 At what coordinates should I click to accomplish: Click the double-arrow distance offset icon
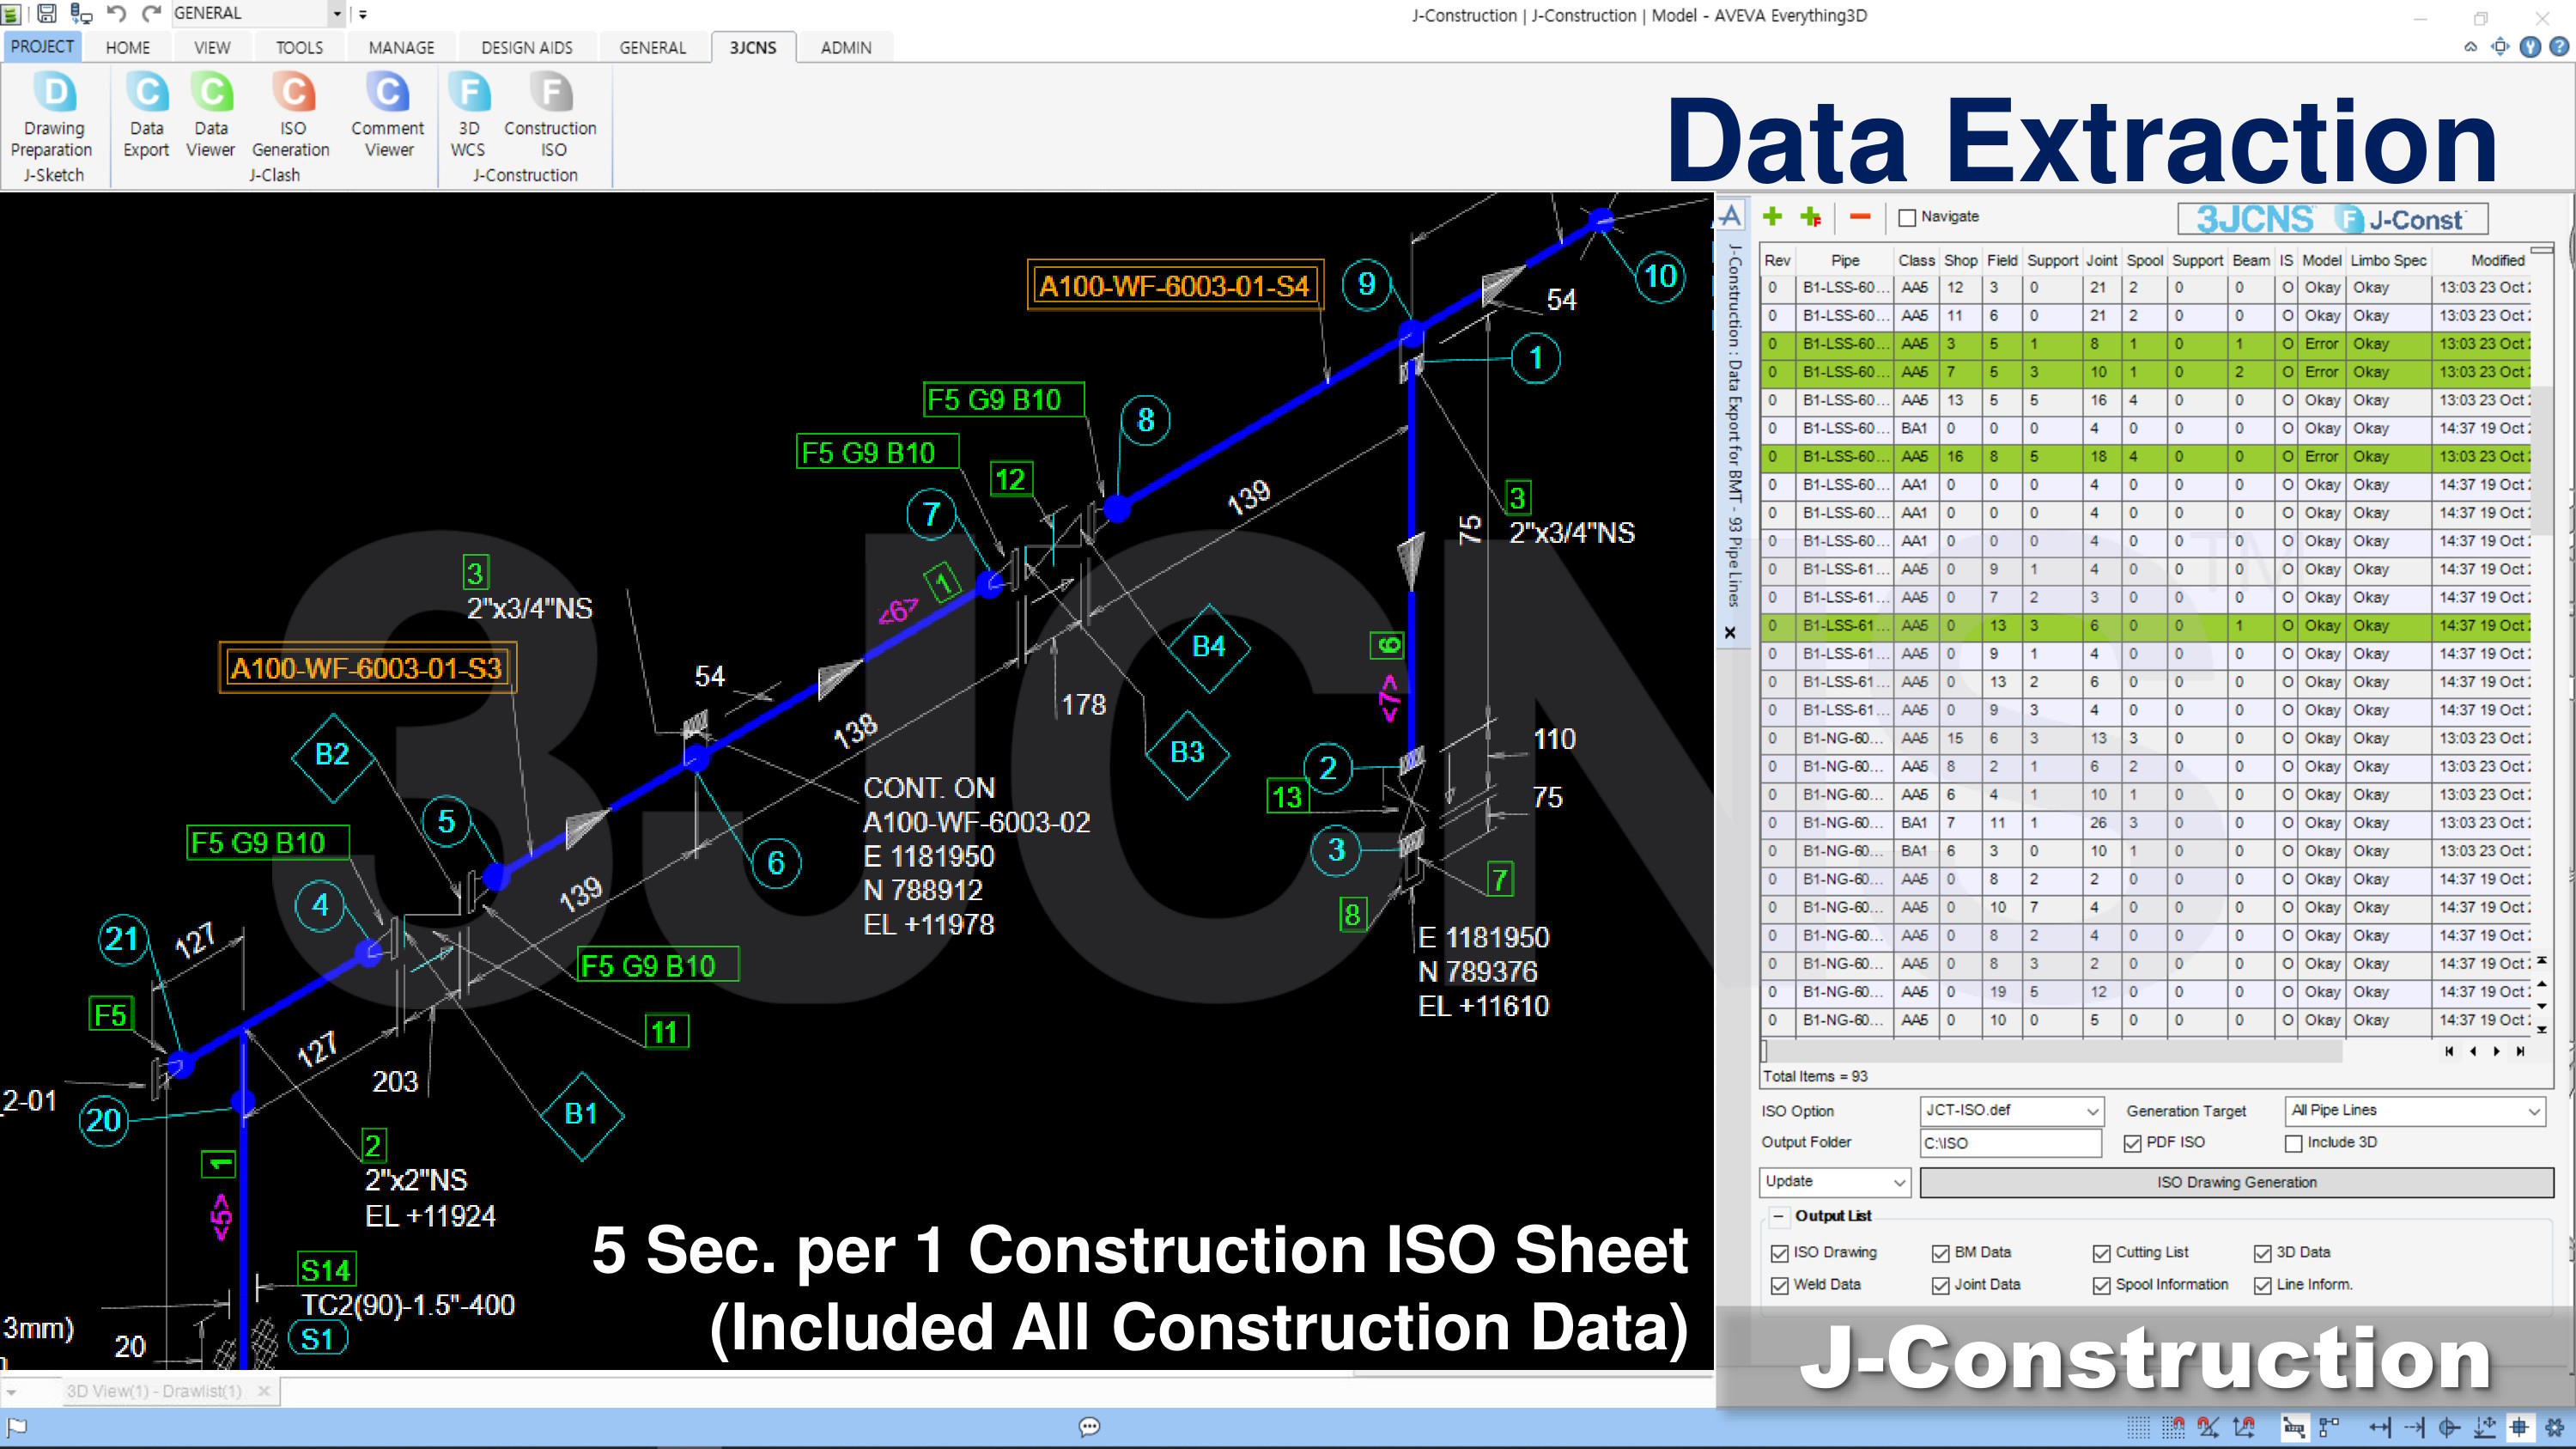click(2380, 1427)
